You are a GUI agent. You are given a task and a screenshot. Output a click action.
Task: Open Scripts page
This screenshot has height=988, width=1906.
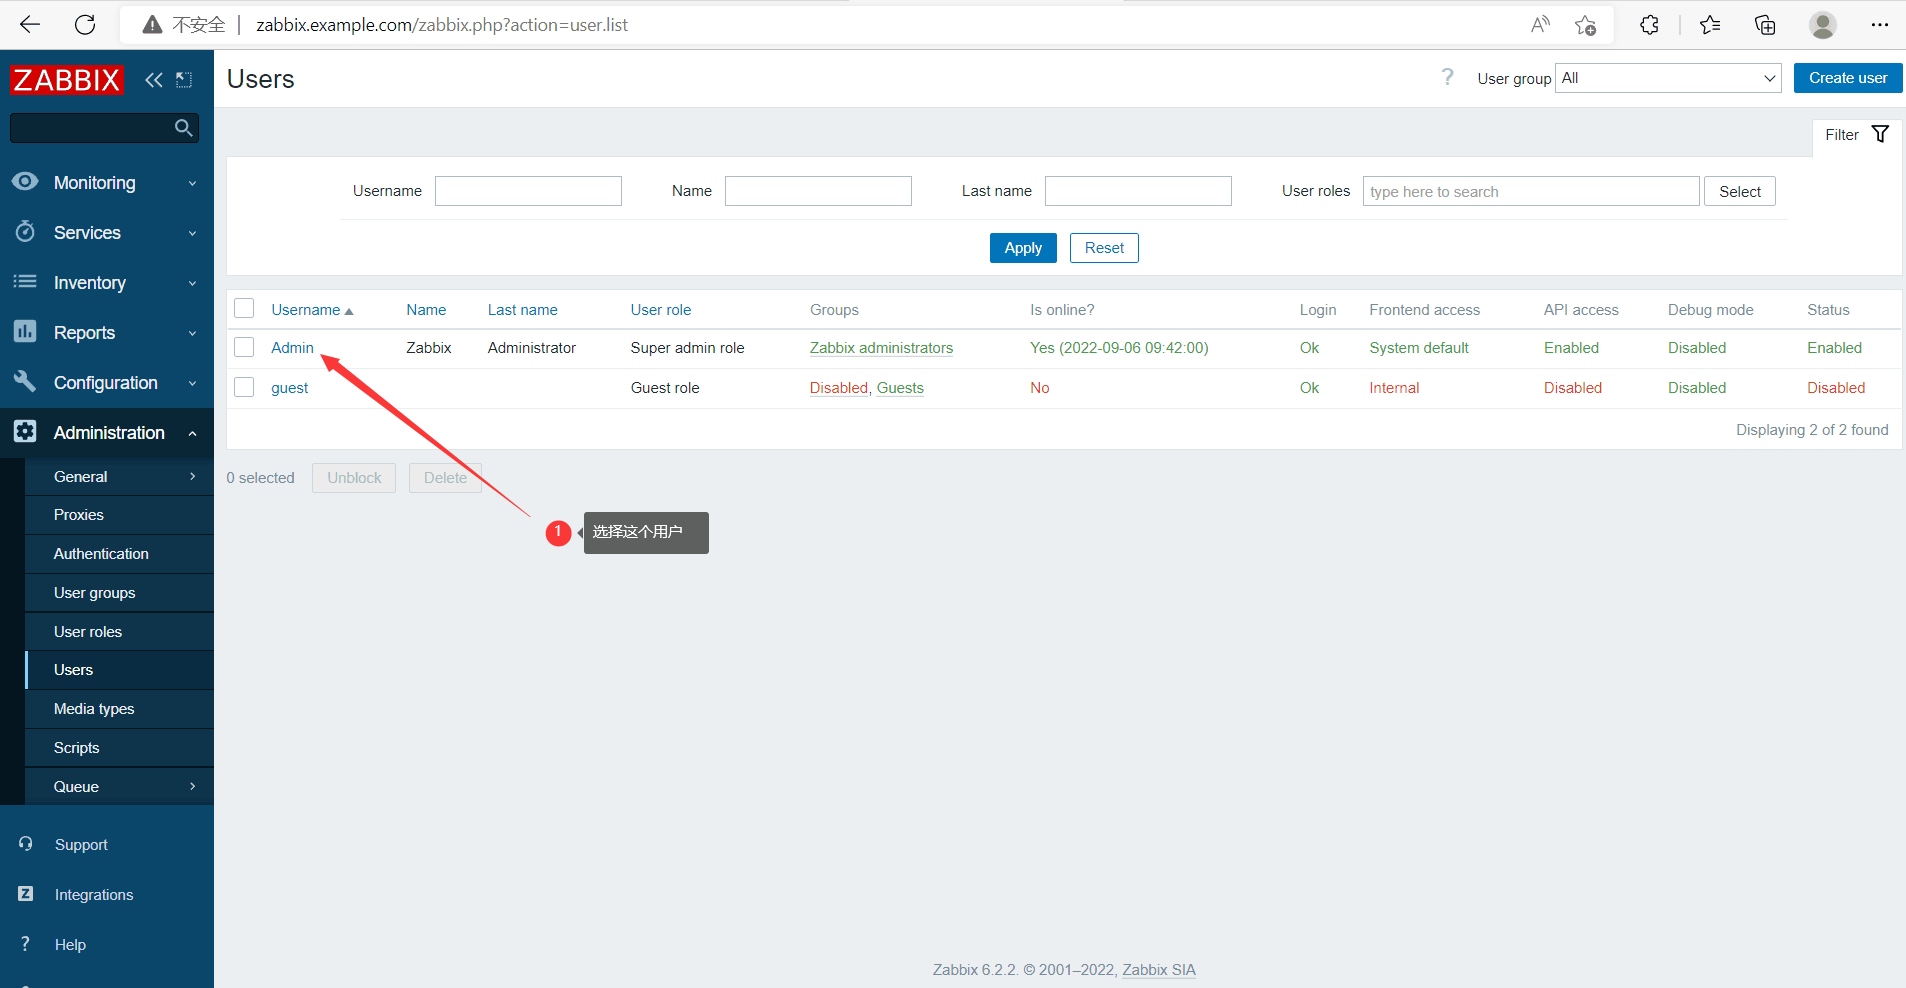point(119,748)
